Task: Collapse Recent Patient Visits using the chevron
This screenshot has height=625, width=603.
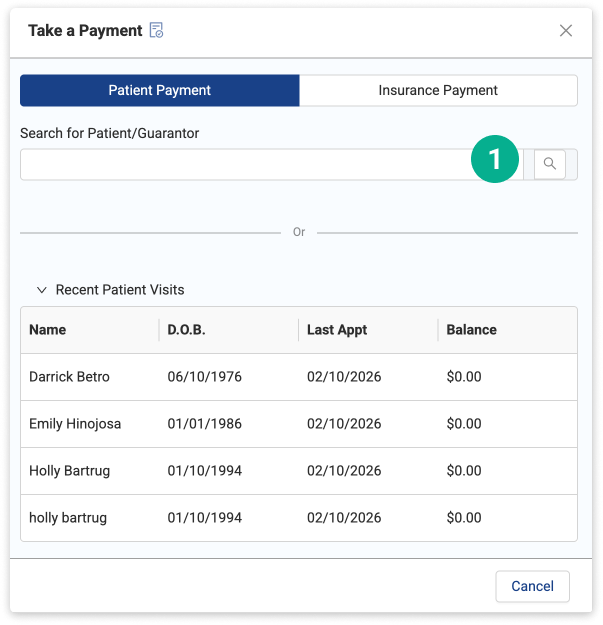Action: (42, 290)
